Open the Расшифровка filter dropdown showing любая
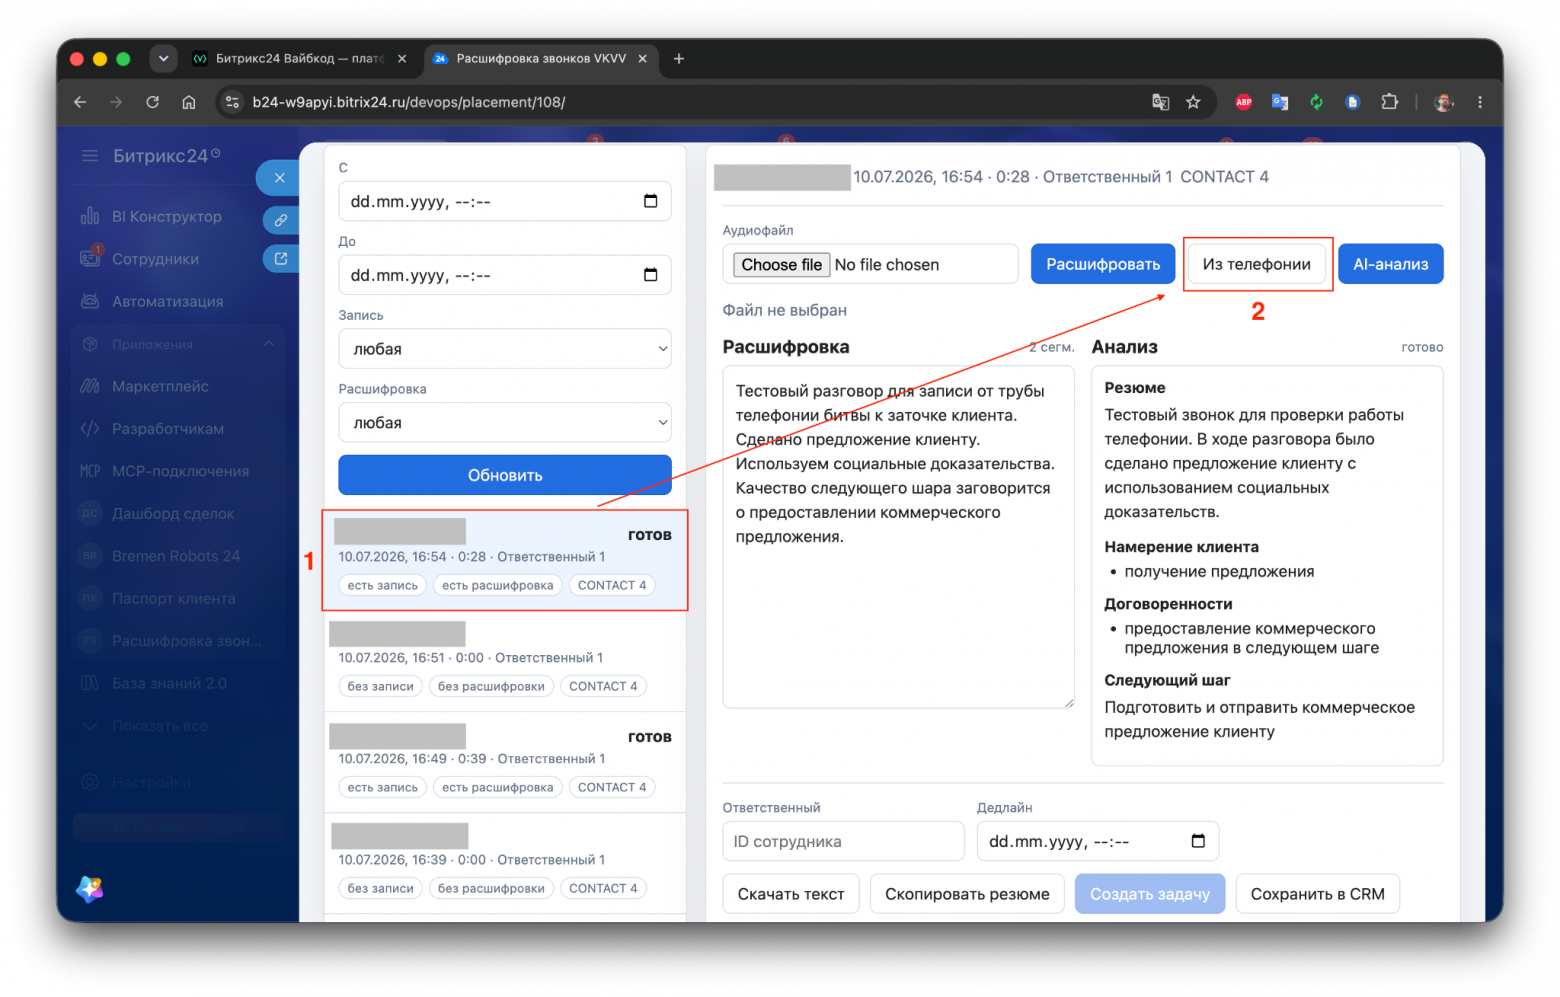1560x997 pixels. (504, 423)
